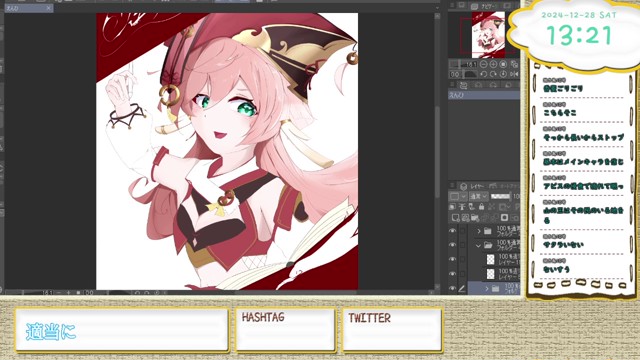Click the vertical canvas scrollbar
Screen dimensions: 640x360
coord(437,151)
